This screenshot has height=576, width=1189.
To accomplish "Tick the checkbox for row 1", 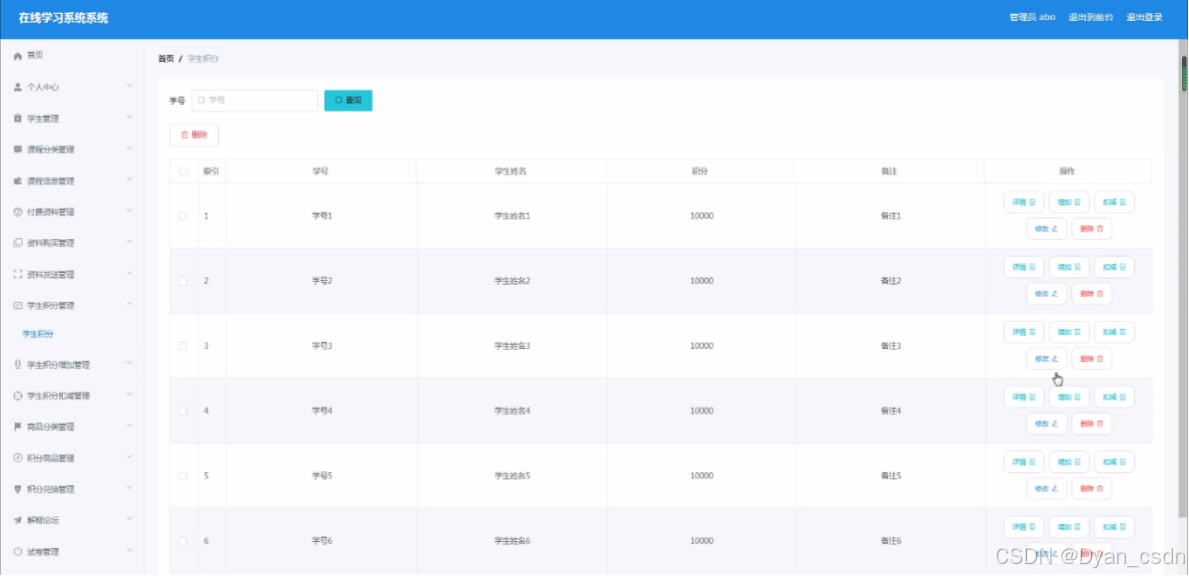I will point(183,216).
